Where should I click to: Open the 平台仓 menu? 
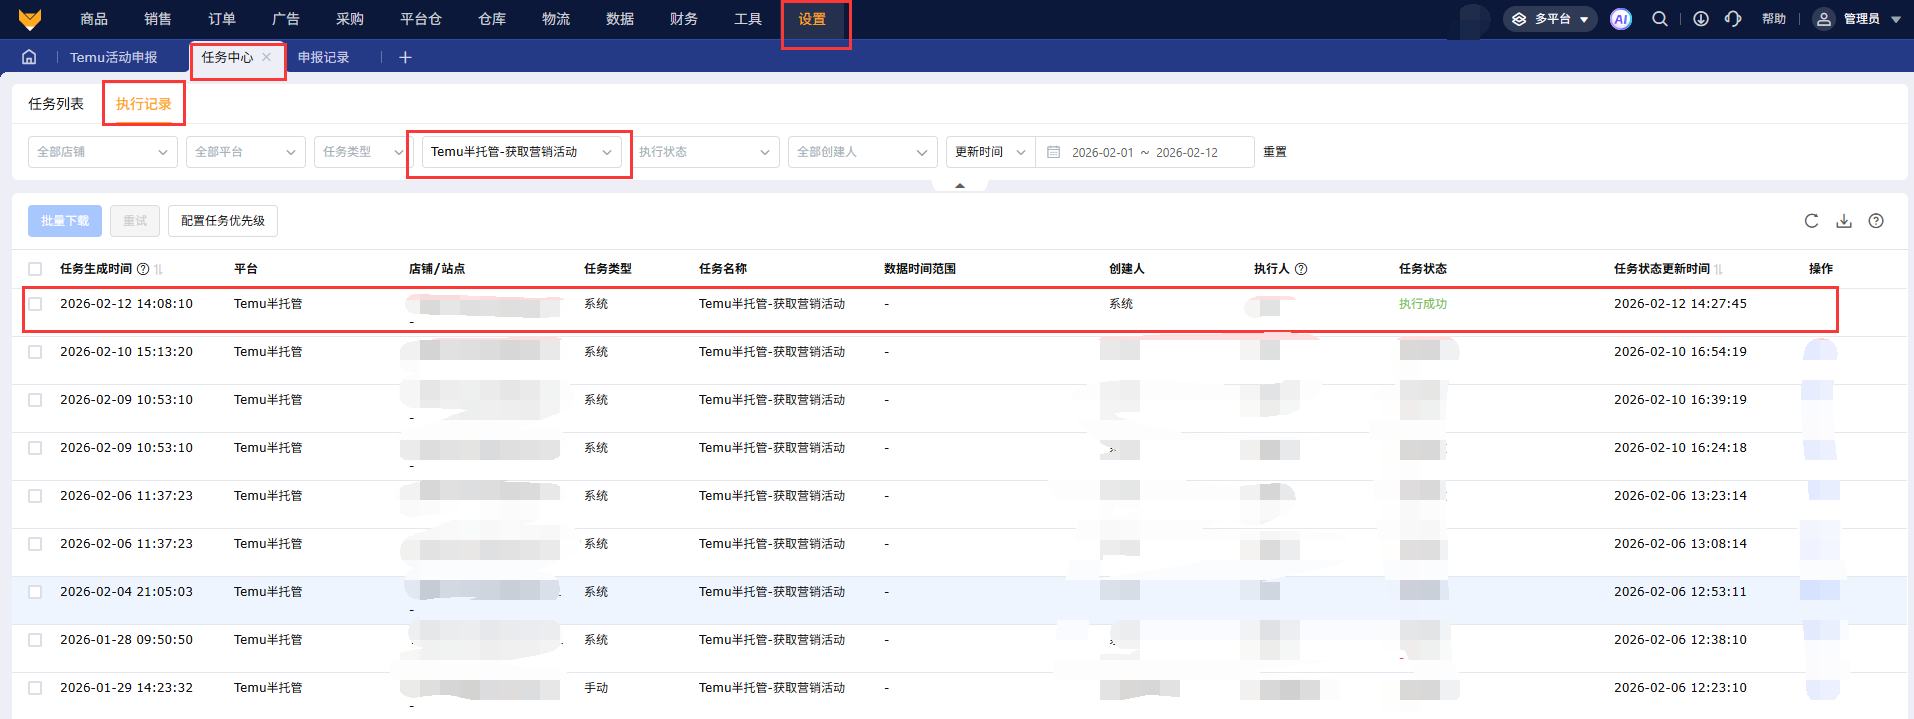coord(421,19)
